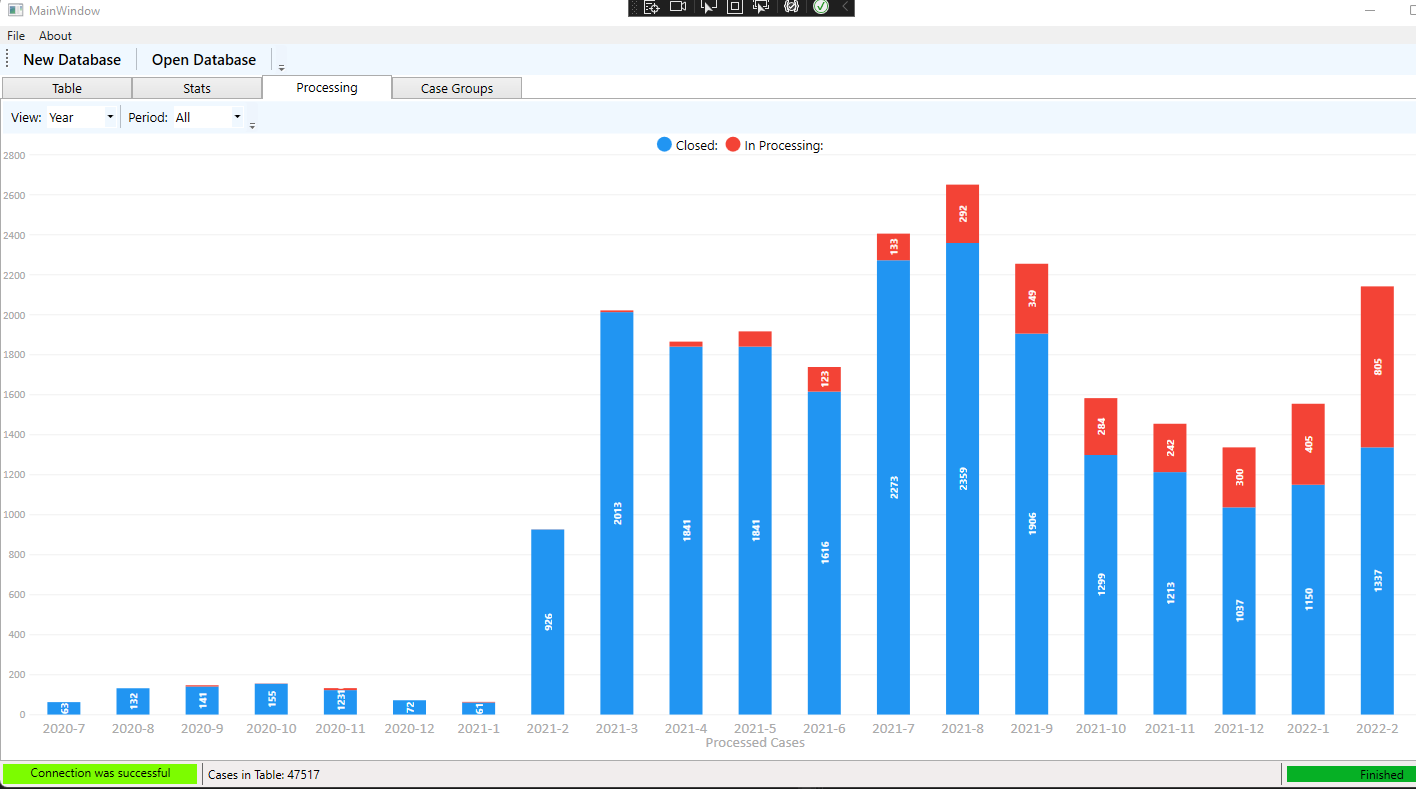Activate the select element pointer icon

(x=709, y=7)
